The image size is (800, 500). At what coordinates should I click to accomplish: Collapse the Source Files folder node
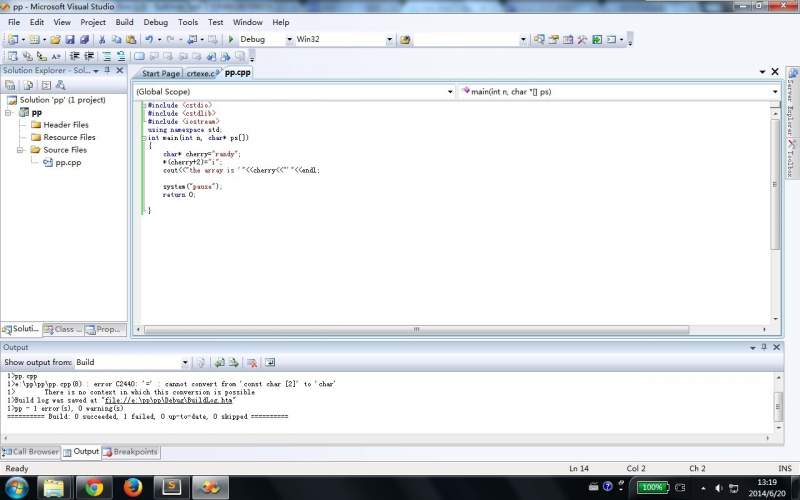click(x=21, y=150)
